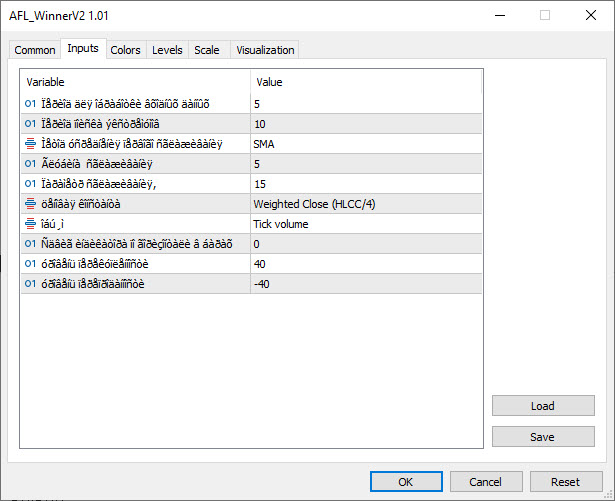Open the Weighted Close (HLCC/4) price dropdown
This screenshot has width=615, height=501.
pos(366,204)
